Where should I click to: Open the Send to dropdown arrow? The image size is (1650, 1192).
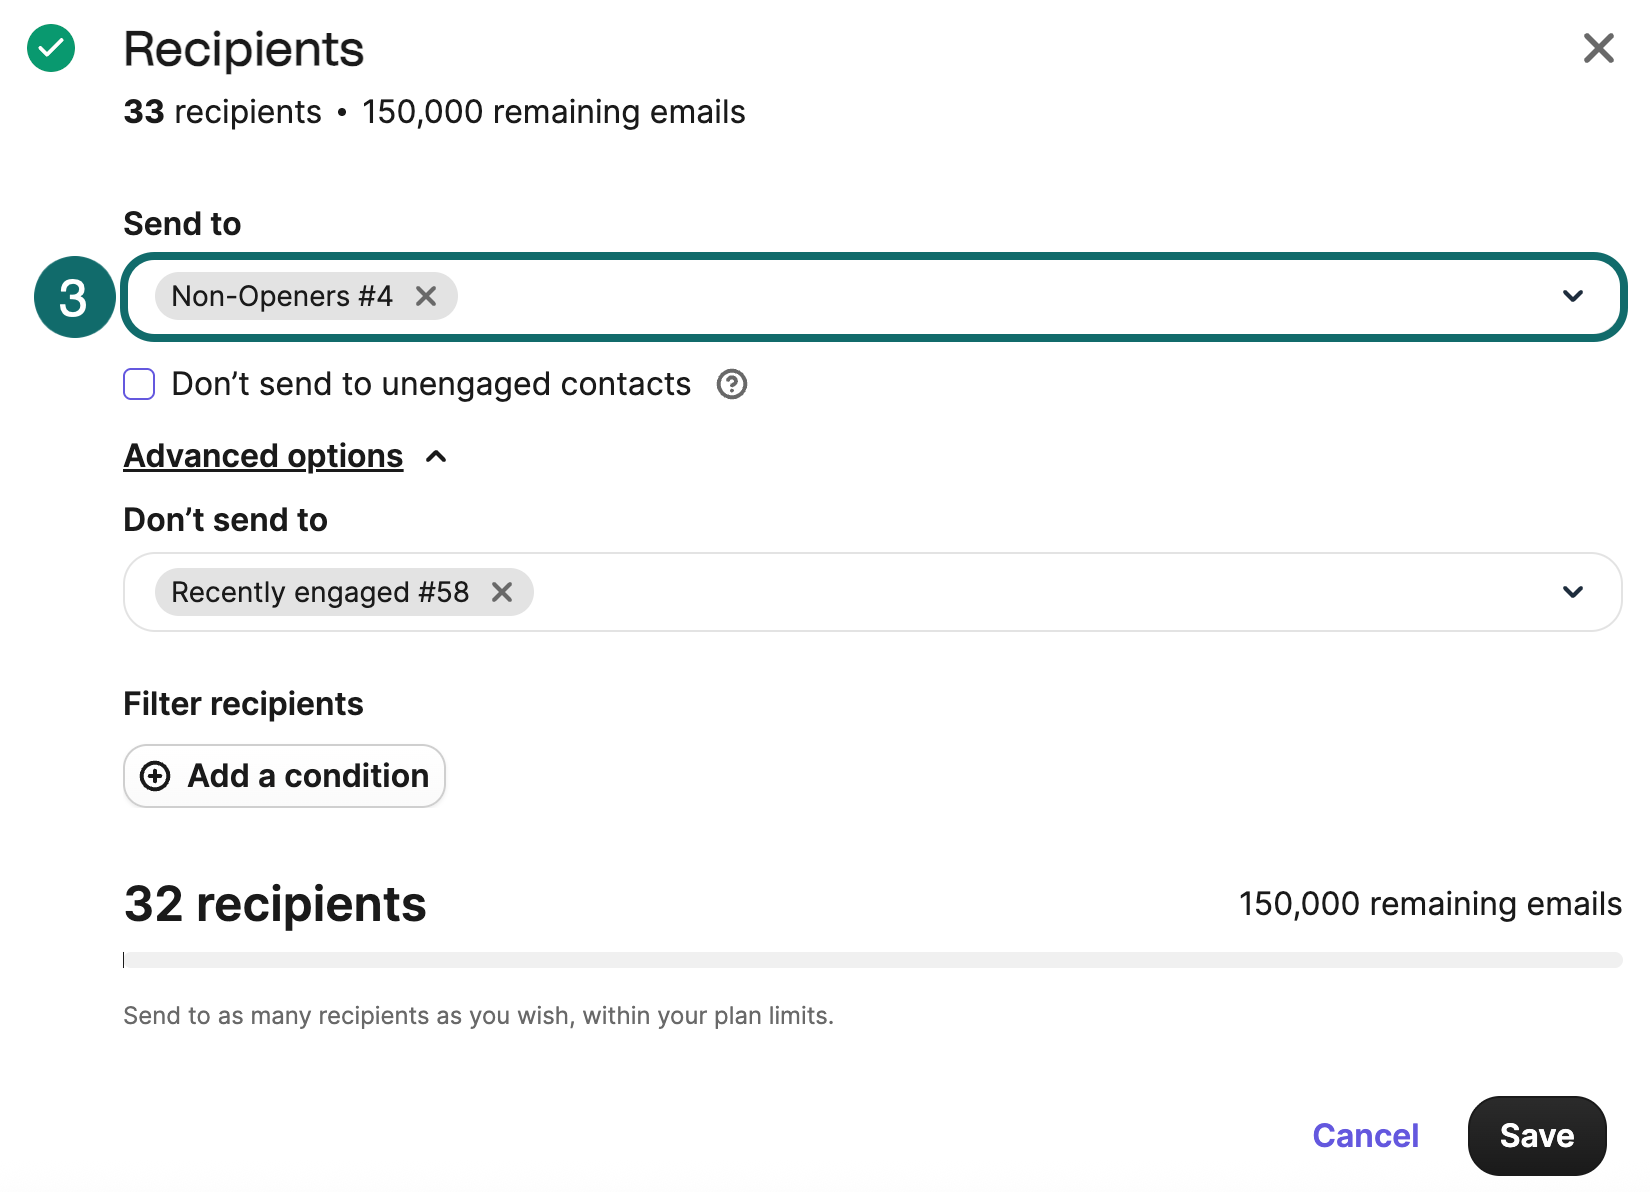(1572, 296)
